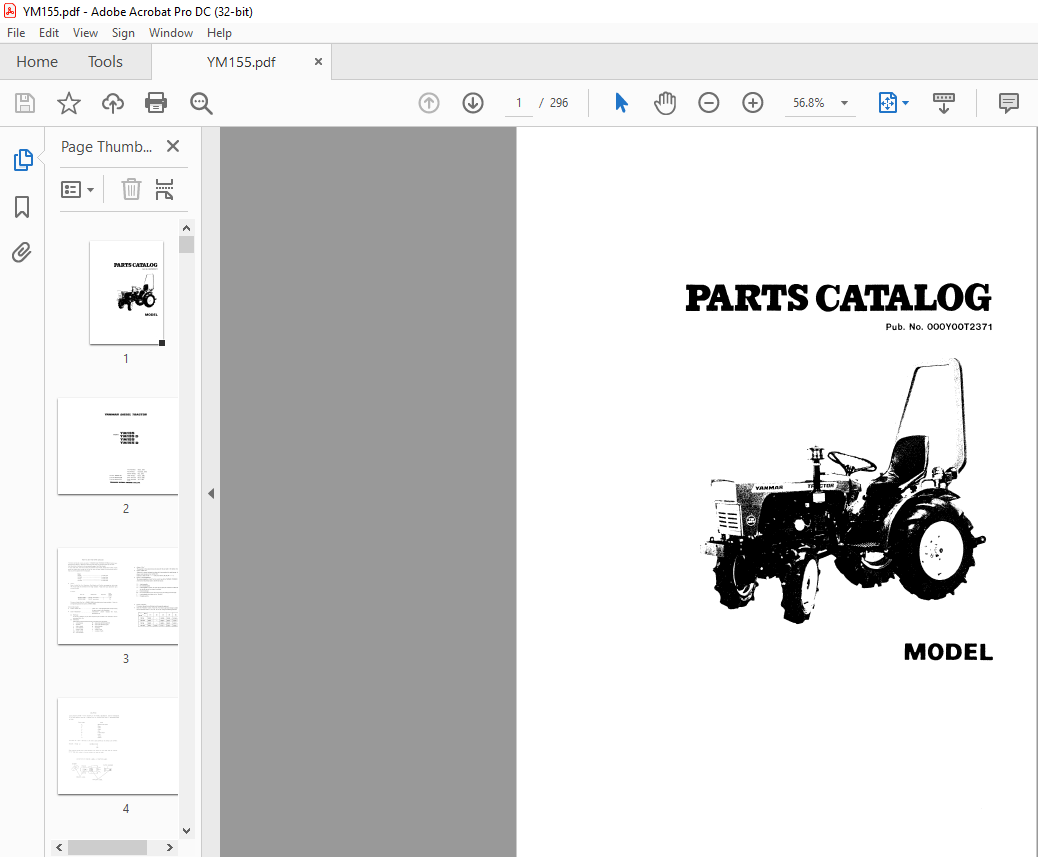Click thumbnail panel scroll up arrow

pyautogui.click(x=187, y=228)
